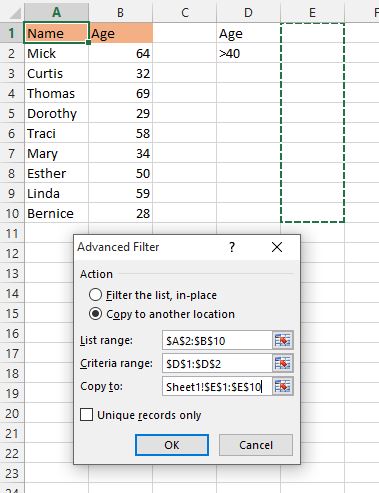Click inside the Copy to field
The height and width of the screenshot is (493, 379).
217,386
